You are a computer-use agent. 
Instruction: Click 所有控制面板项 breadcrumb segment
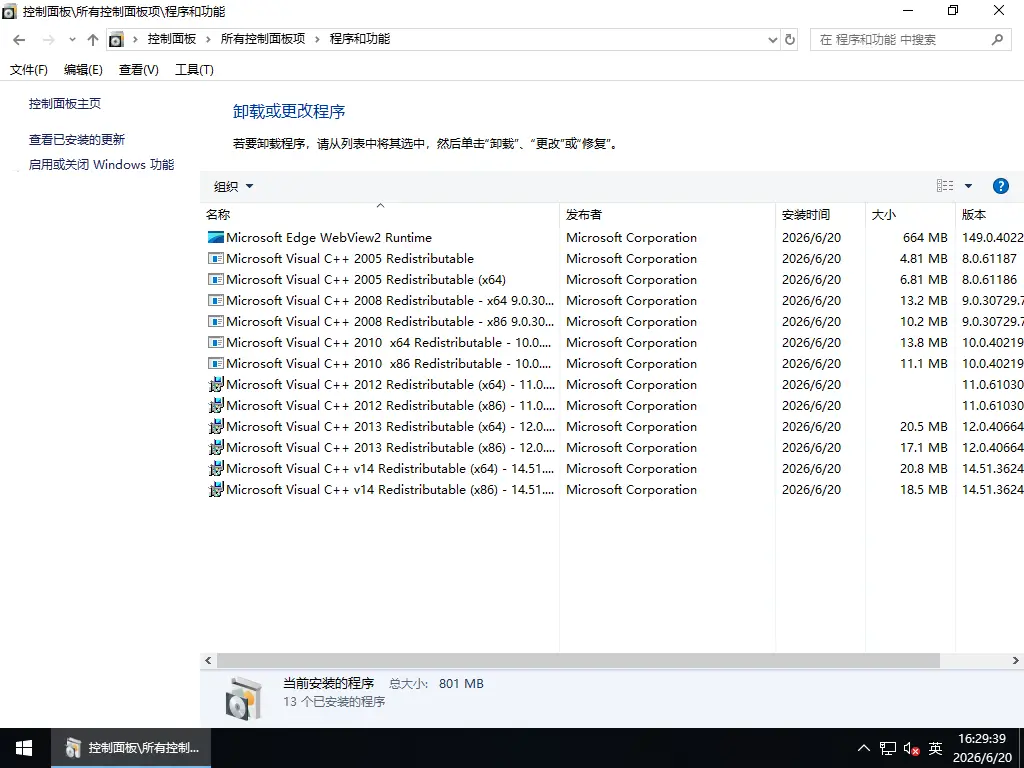point(263,39)
